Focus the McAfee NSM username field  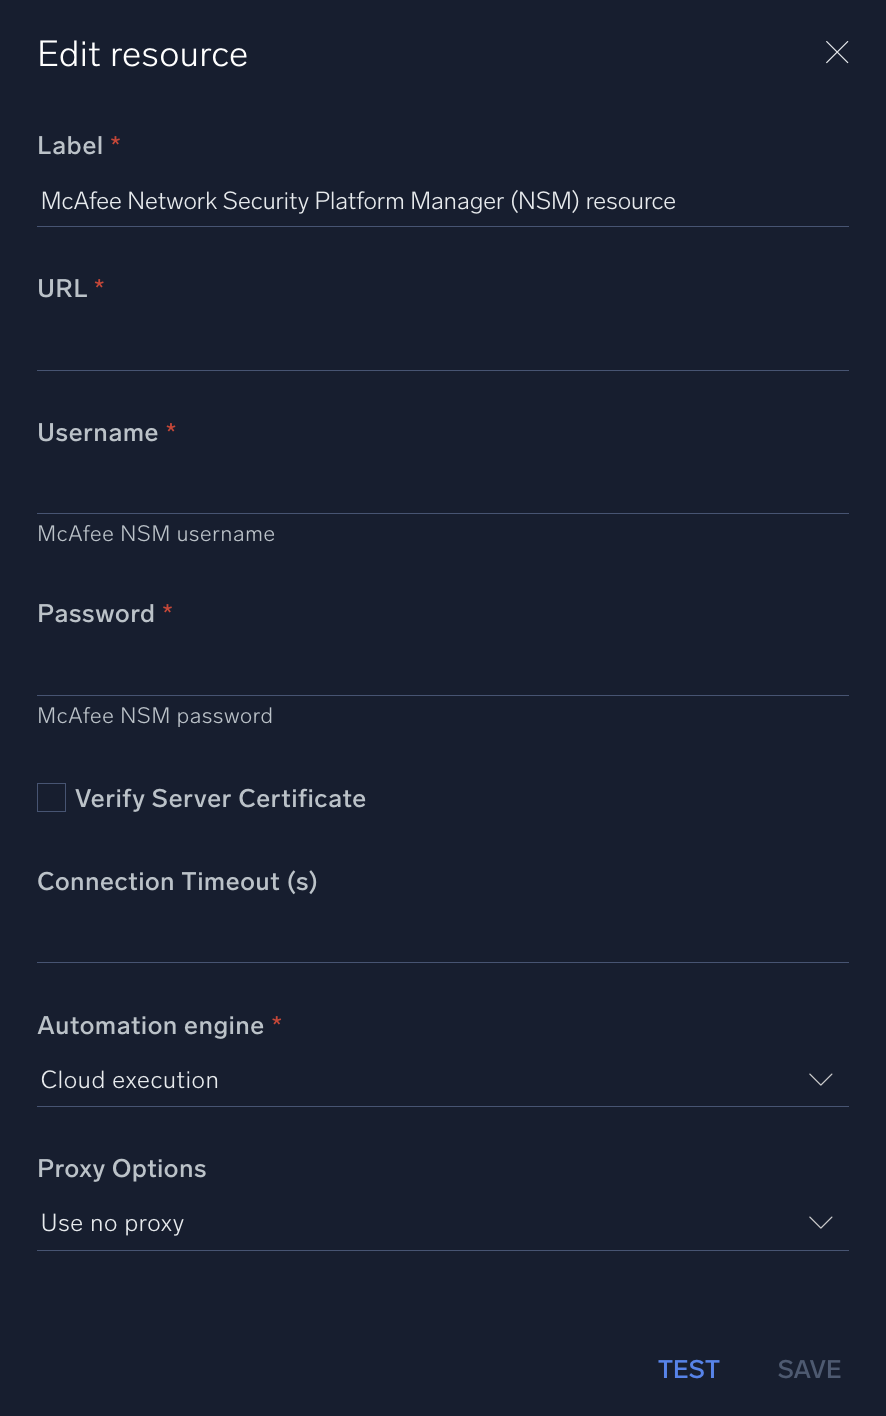(440, 490)
